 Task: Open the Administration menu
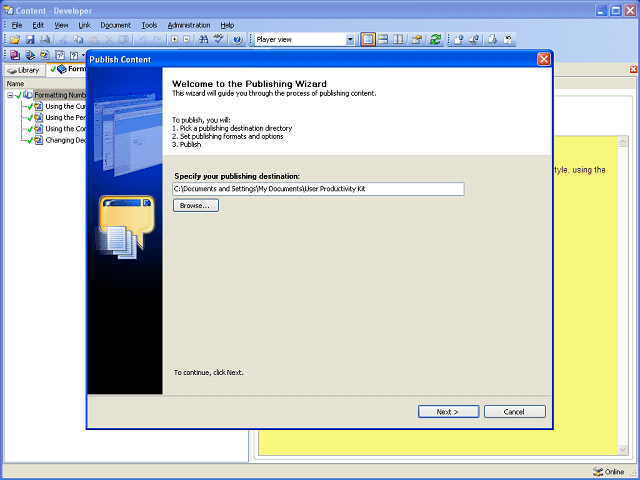click(x=189, y=25)
